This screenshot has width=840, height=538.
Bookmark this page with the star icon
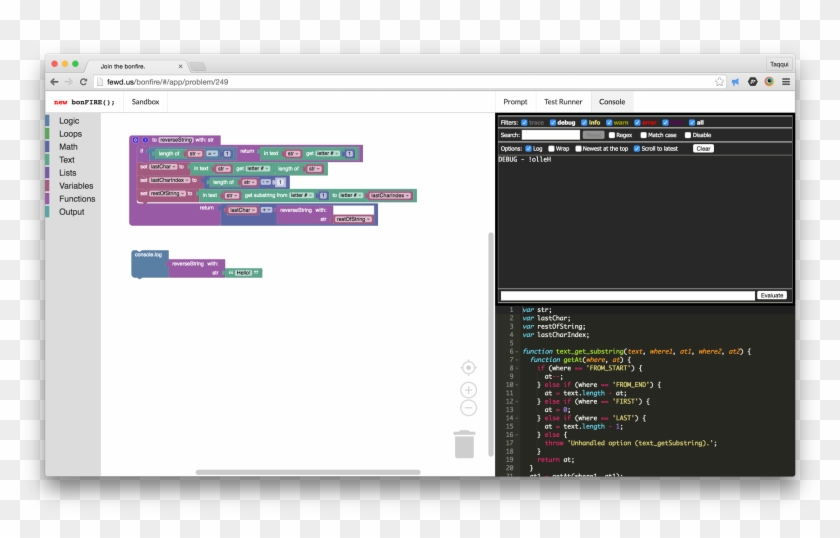(719, 82)
